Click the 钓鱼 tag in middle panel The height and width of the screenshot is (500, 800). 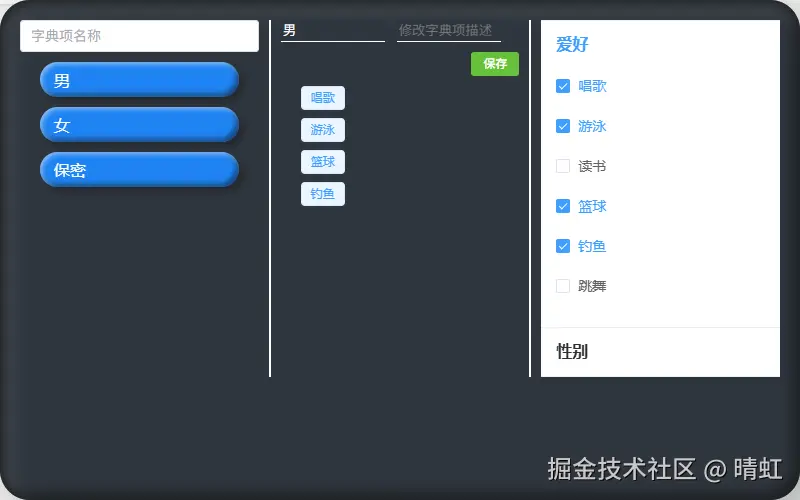pyautogui.click(x=323, y=194)
